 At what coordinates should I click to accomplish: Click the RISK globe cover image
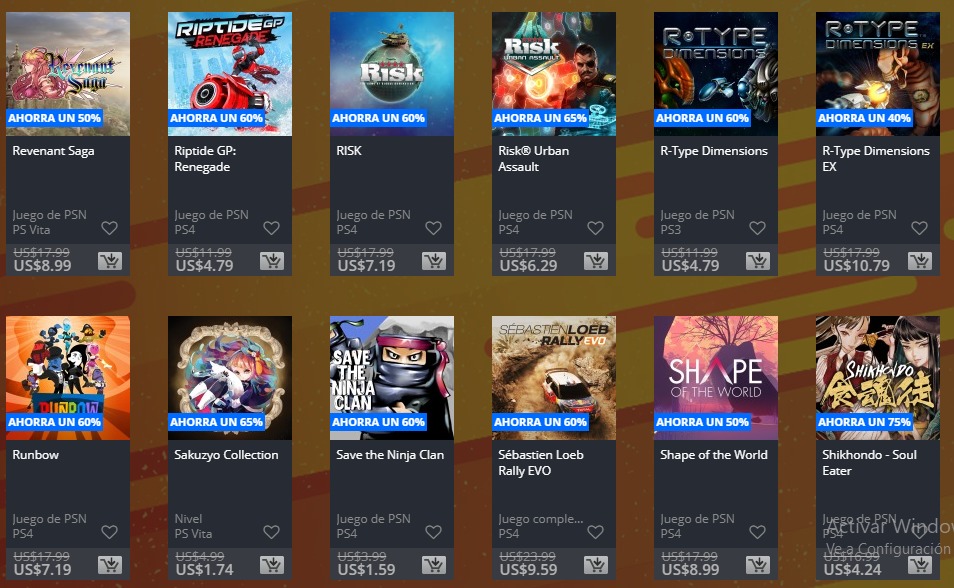pyautogui.click(x=392, y=74)
